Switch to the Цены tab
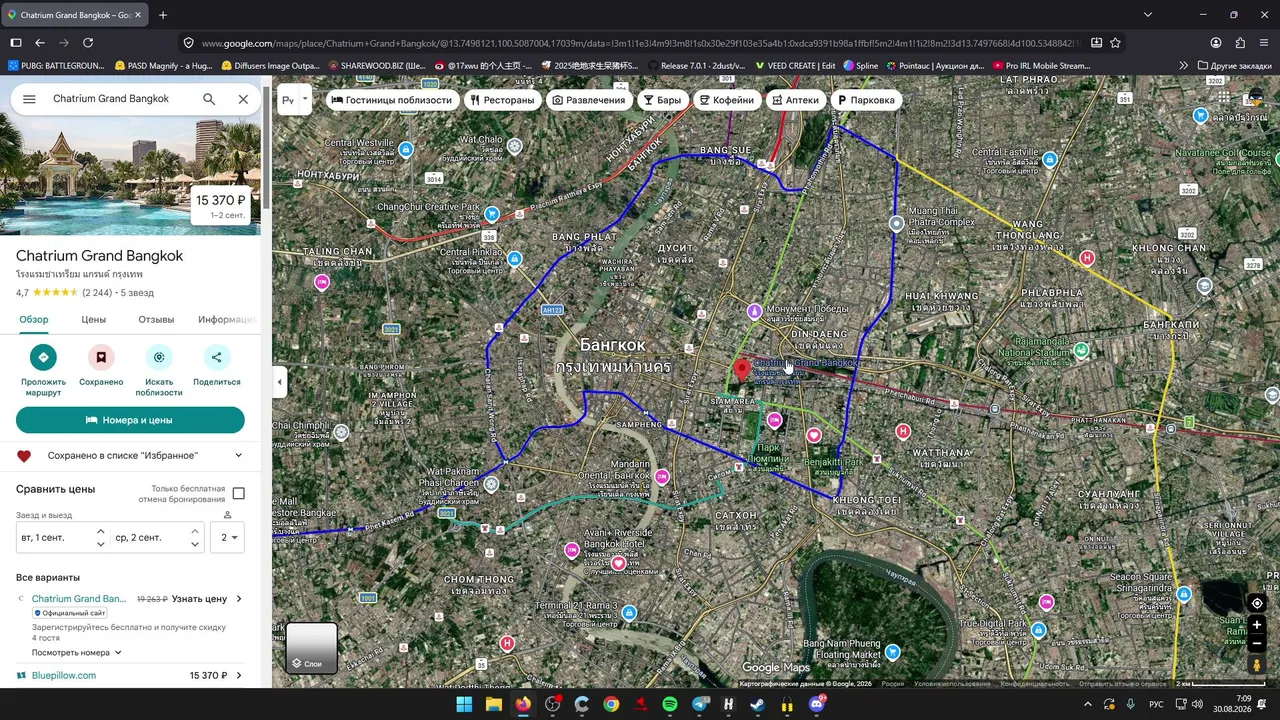1280x720 pixels. 93,320
